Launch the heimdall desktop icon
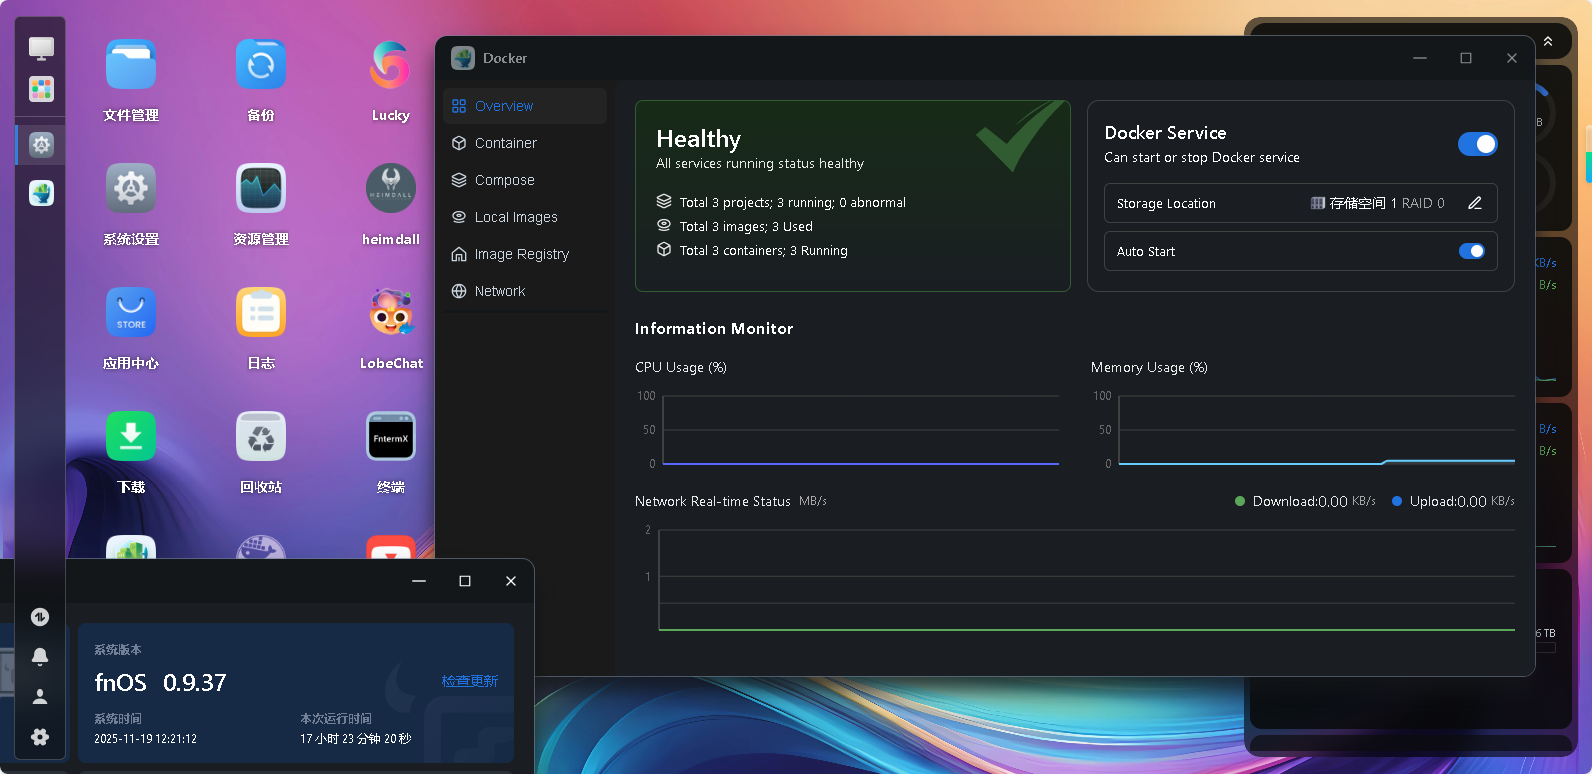The width and height of the screenshot is (1592, 774). click(x=391, y=189)
